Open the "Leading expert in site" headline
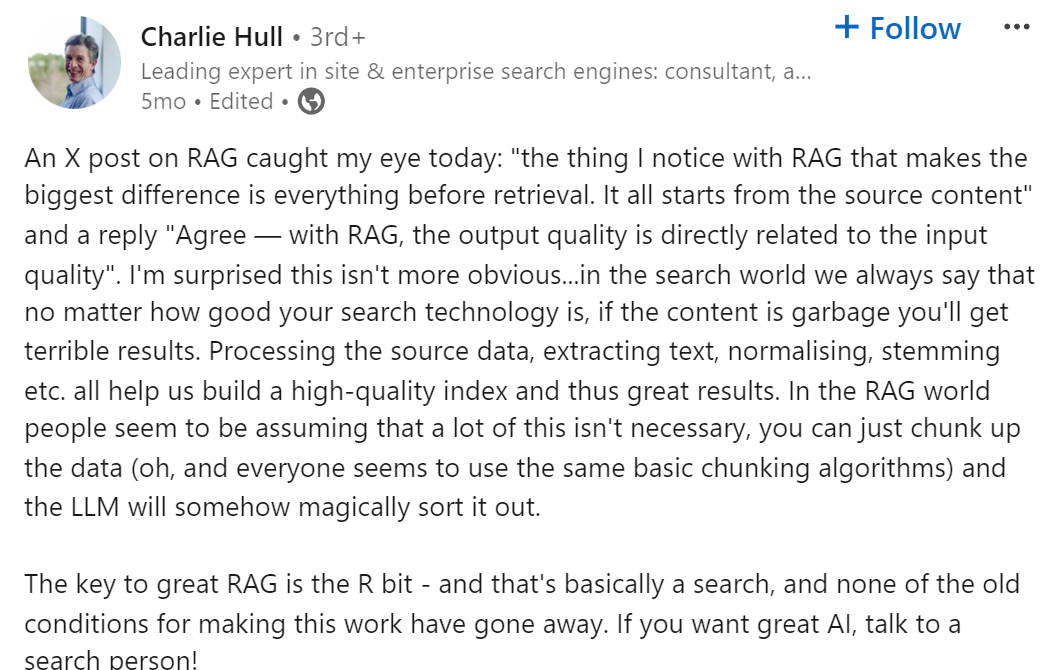Screen dimensions: 1064x670 pos(300,71)
